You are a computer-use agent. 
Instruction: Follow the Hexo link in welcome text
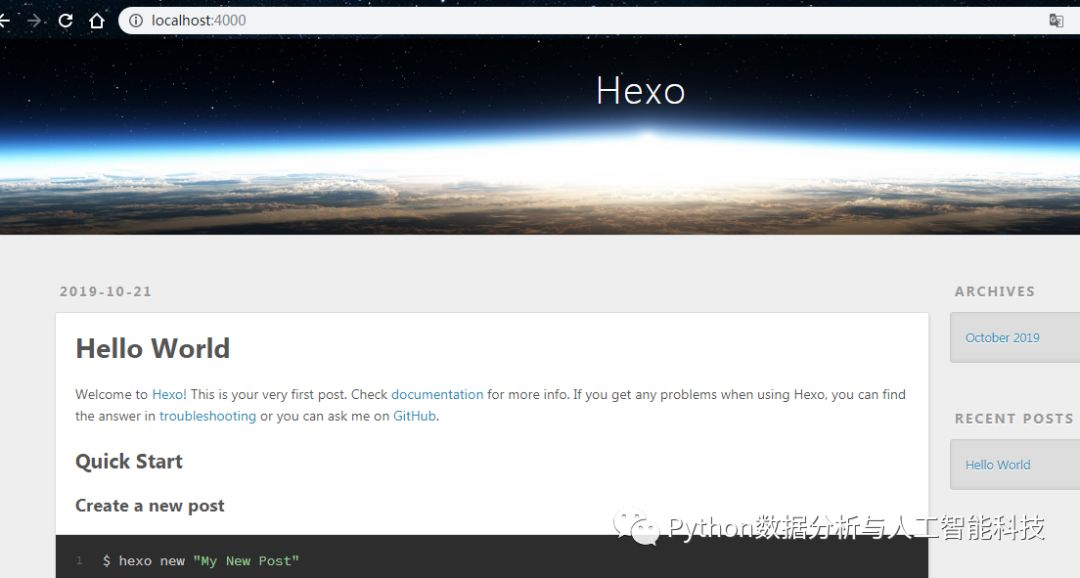point(167,395)
